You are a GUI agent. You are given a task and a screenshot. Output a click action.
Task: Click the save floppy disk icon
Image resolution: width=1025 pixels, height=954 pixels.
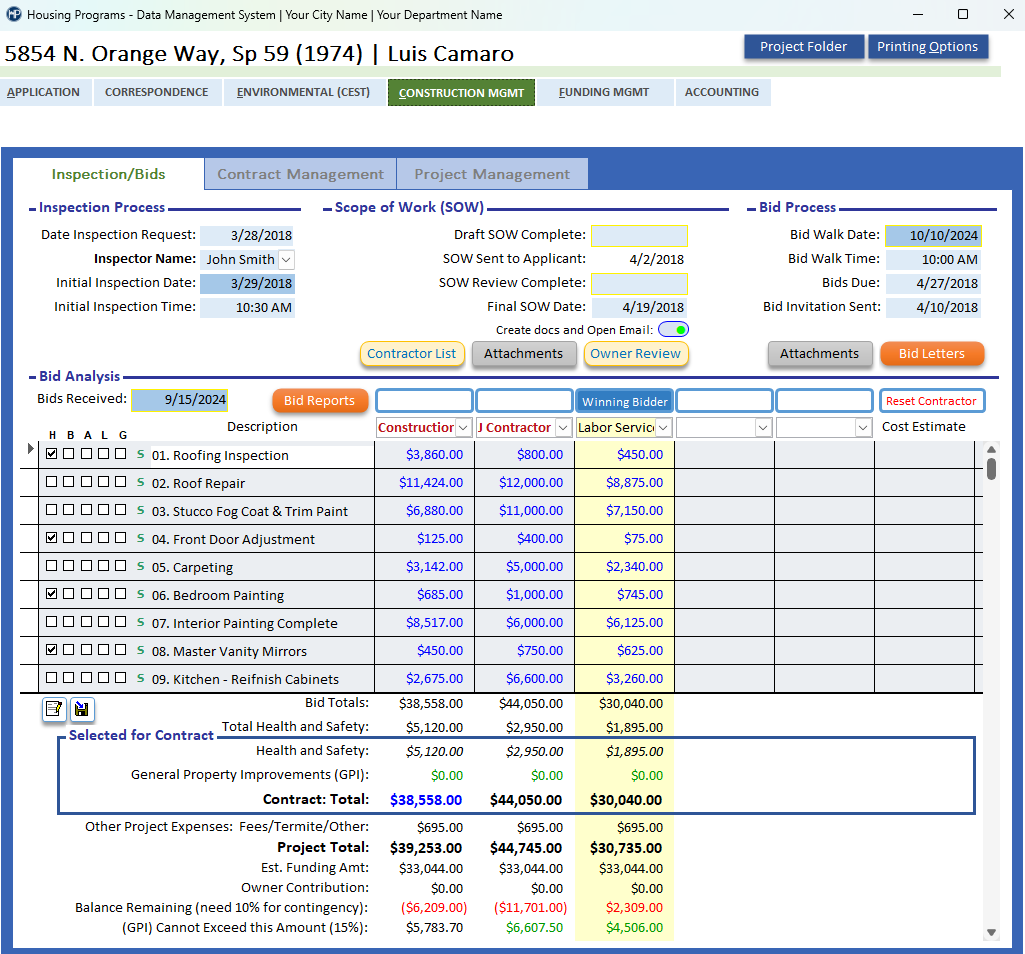(x=82, y=709)
